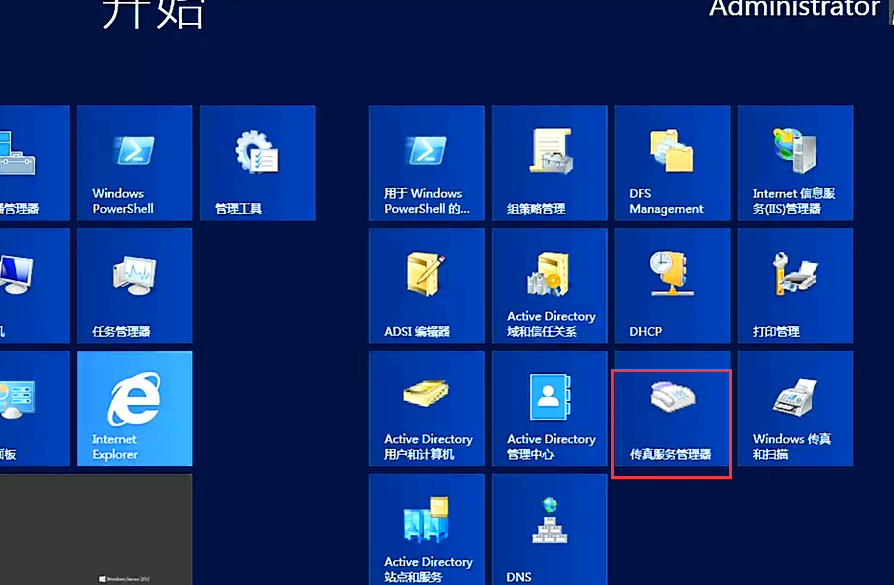Open Internet Explorer tile
Screen dimensions: 894x585
pos(135,408)
